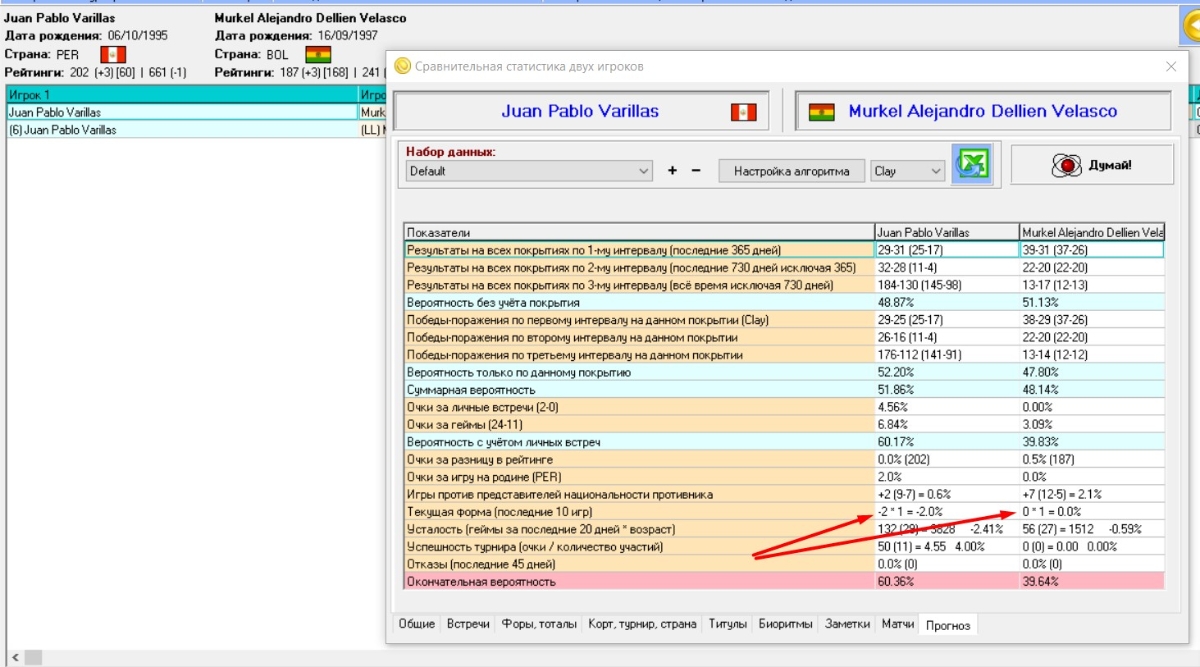Click the Peru flag in comparison dialog
Image resolution: width=1200 pixels, height=667 pixels.
coord(743,112)
